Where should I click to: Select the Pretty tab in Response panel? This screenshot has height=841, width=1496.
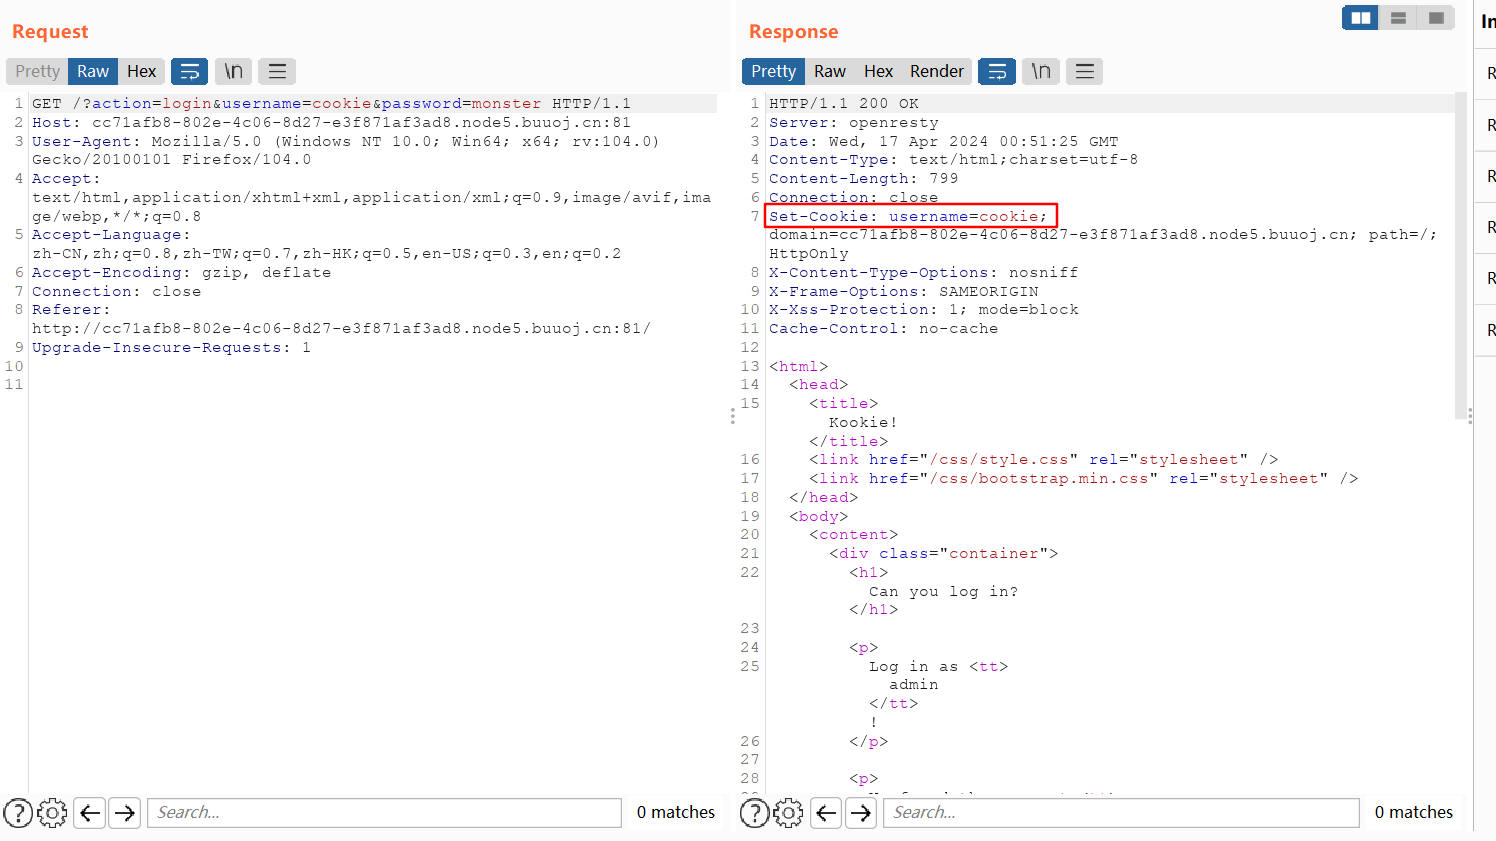[x=773, y=71]
